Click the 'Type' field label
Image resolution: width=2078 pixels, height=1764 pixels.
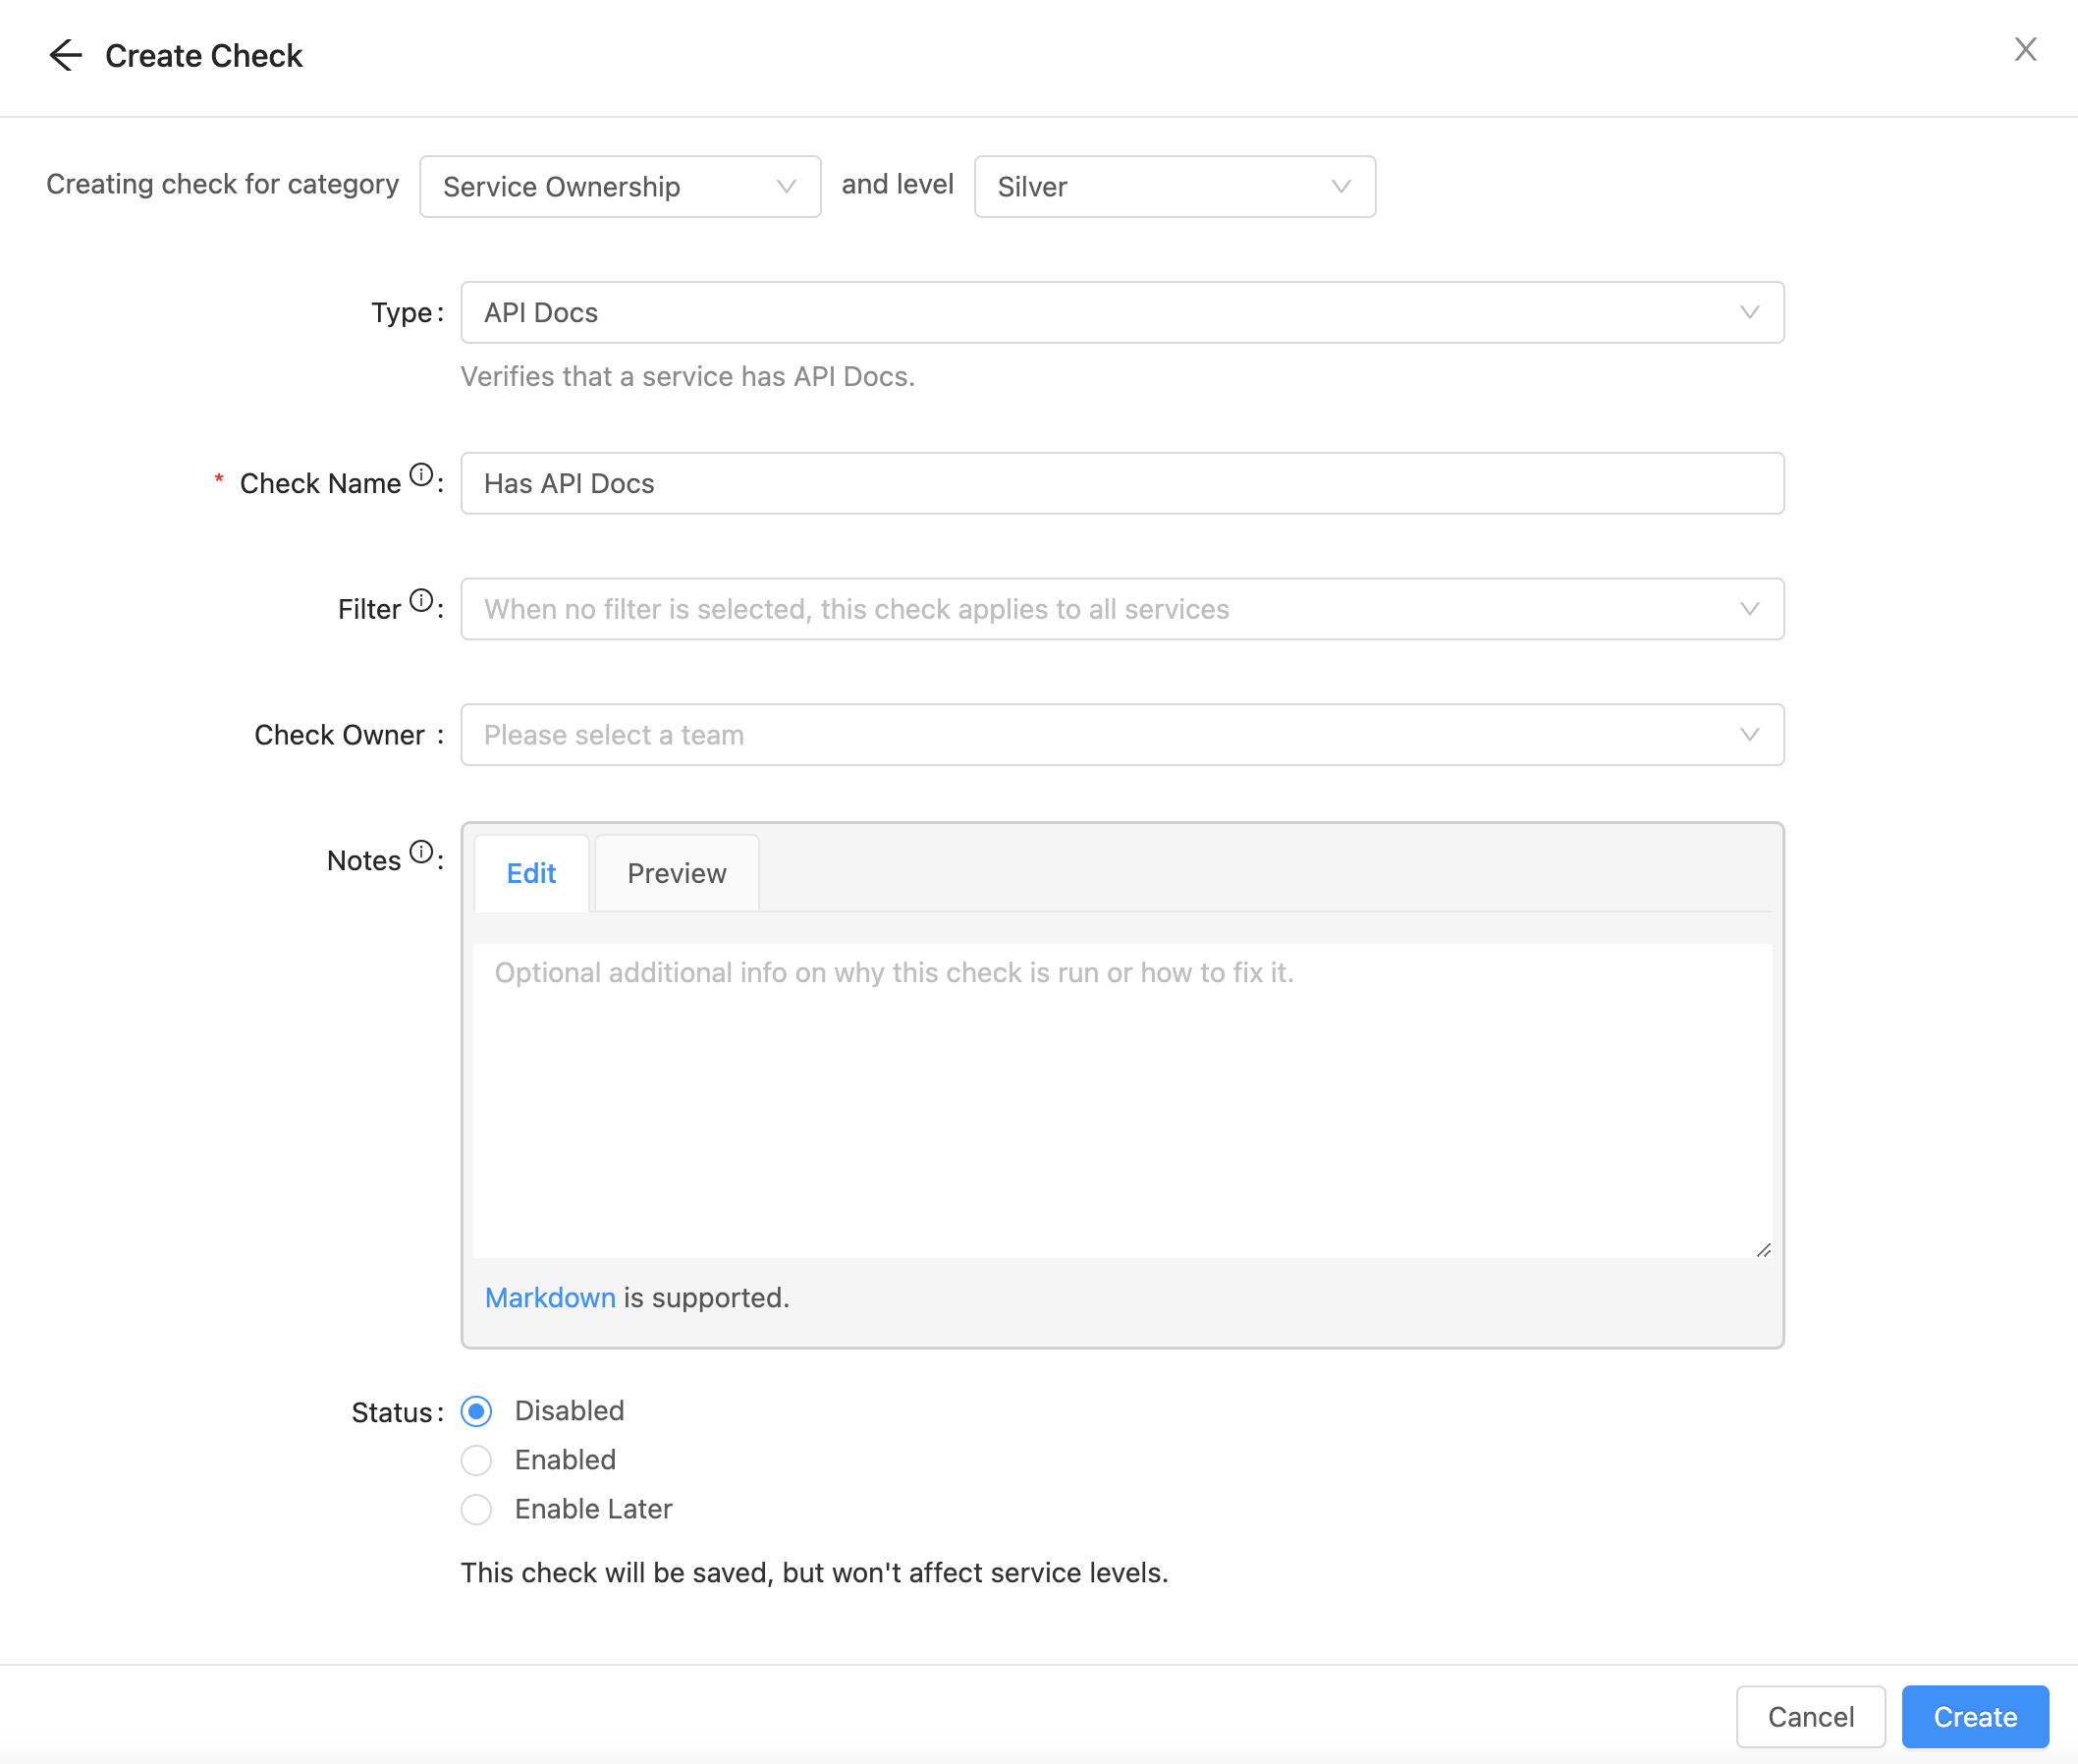click(401, 313)
